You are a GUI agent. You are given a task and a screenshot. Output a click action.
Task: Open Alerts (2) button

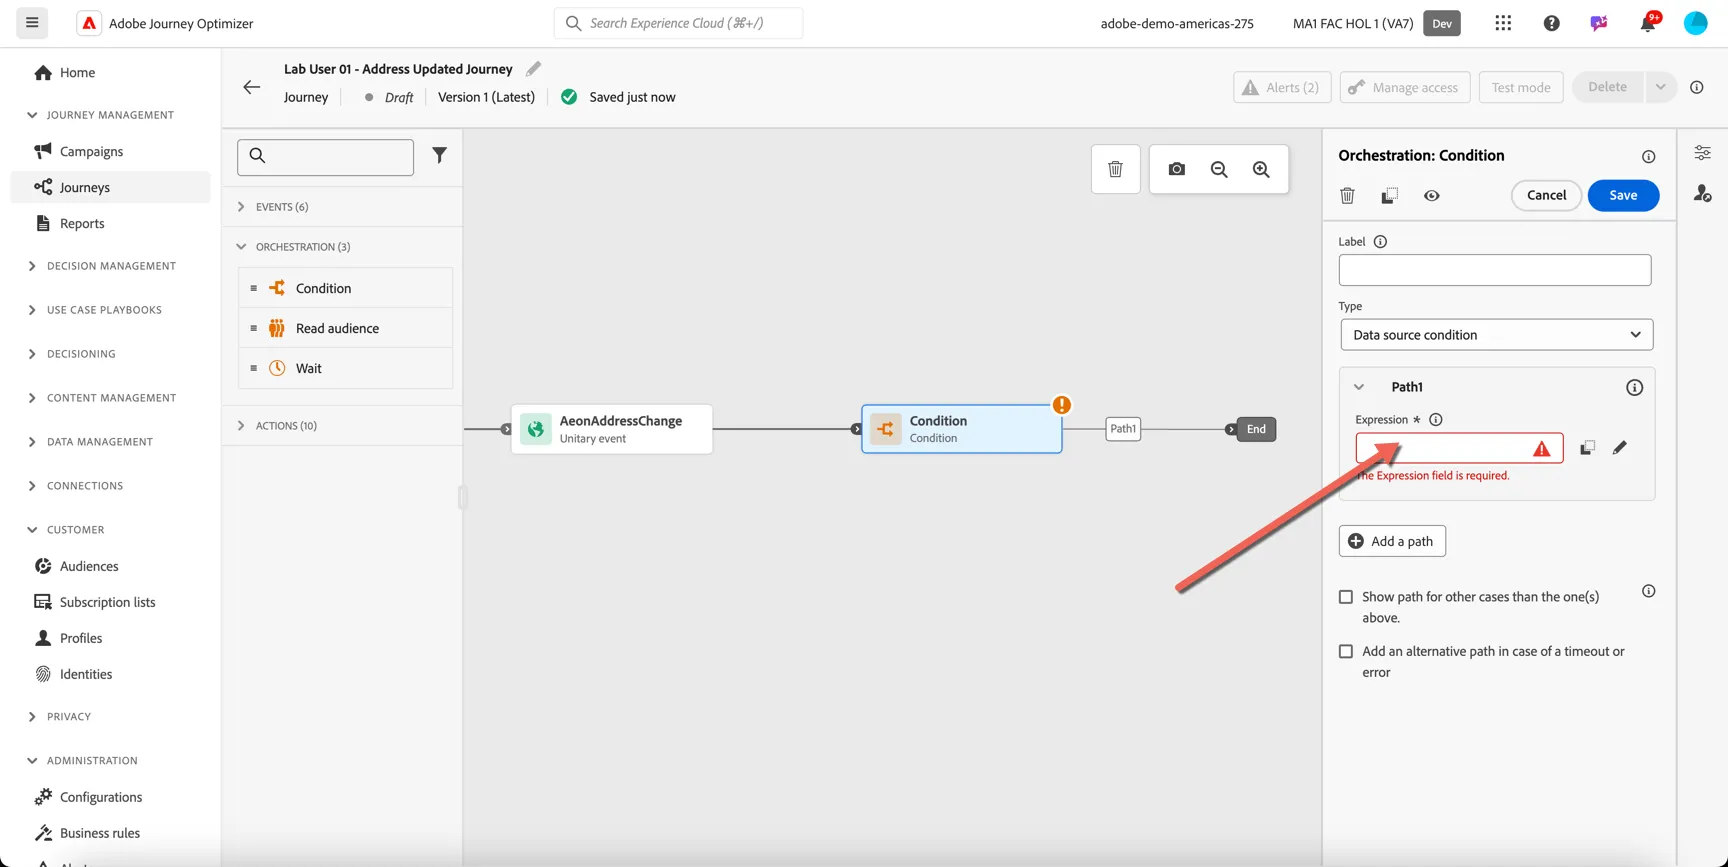(x=1282, y=87)
